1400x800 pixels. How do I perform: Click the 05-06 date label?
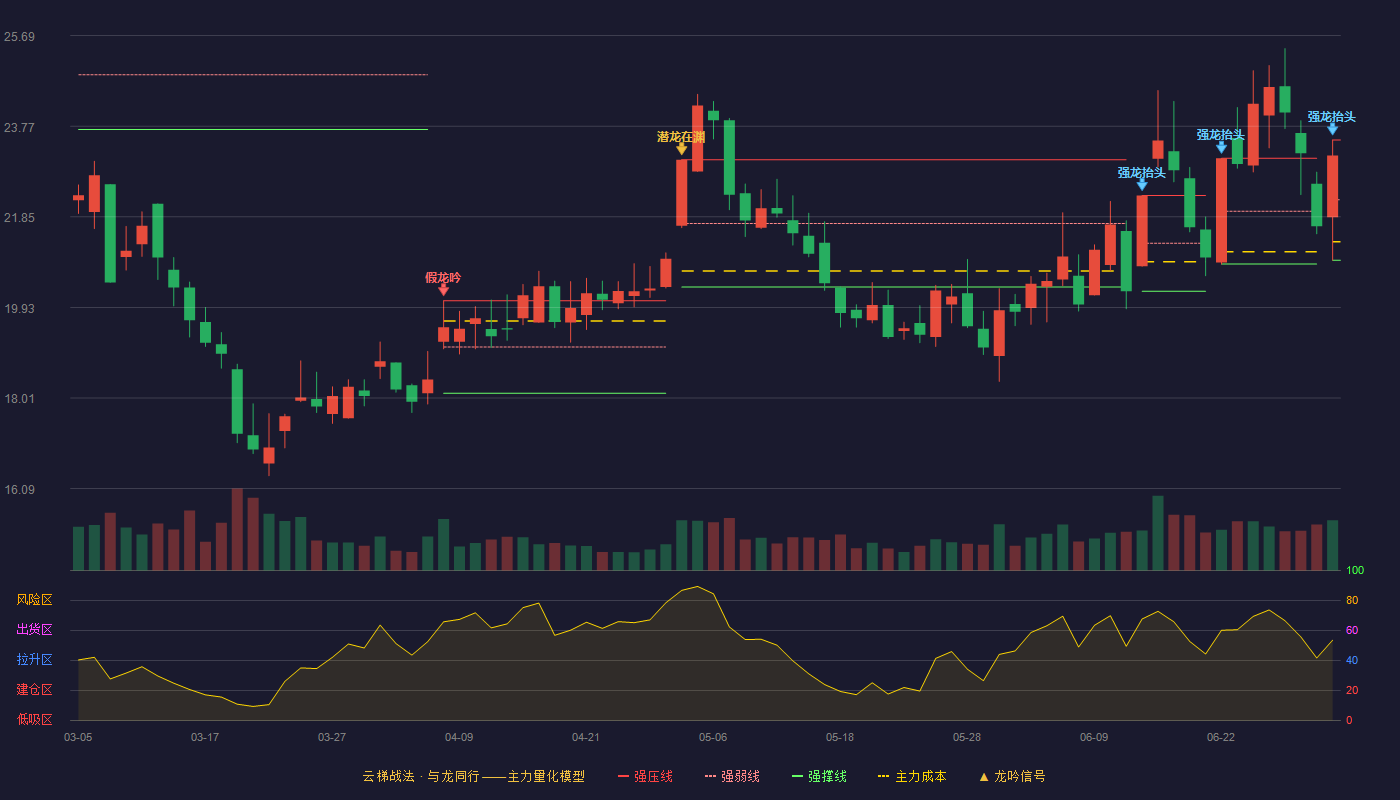point(713,737)
